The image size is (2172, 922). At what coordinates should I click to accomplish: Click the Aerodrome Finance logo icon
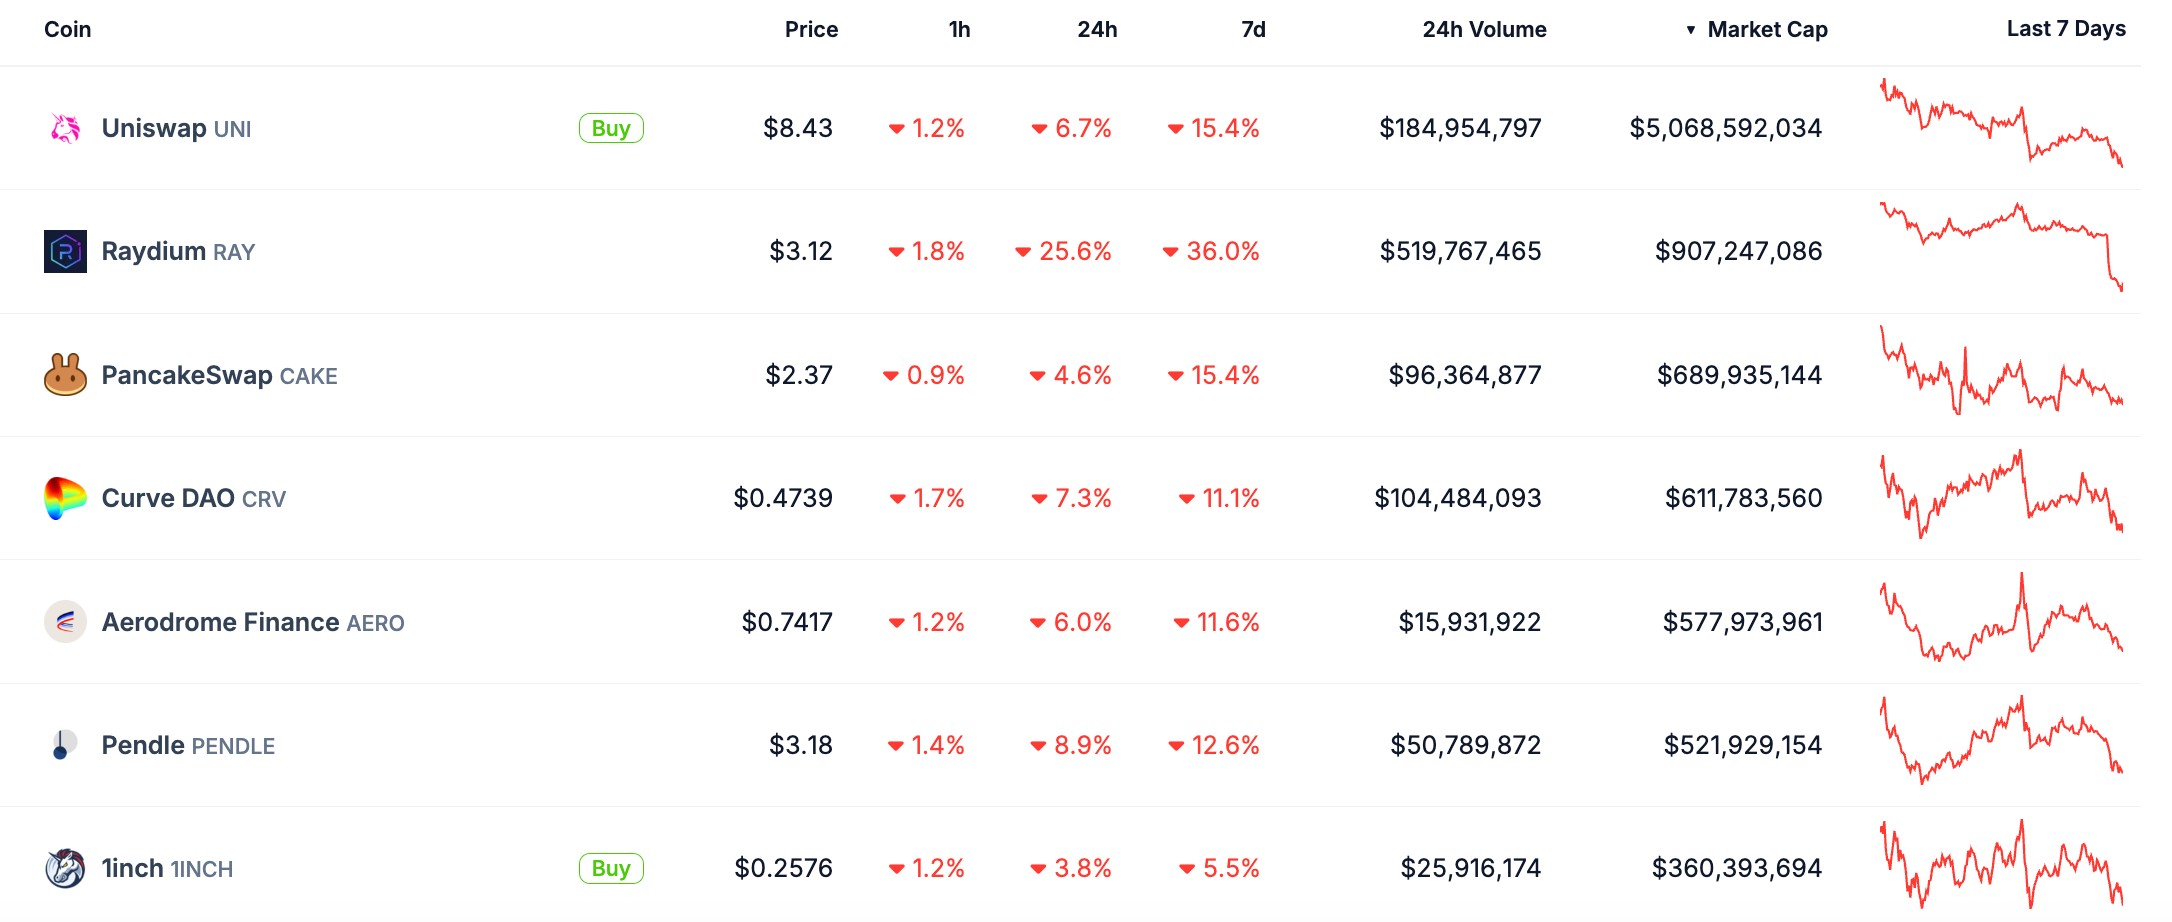pyautogui.click(x=65, y=622)
